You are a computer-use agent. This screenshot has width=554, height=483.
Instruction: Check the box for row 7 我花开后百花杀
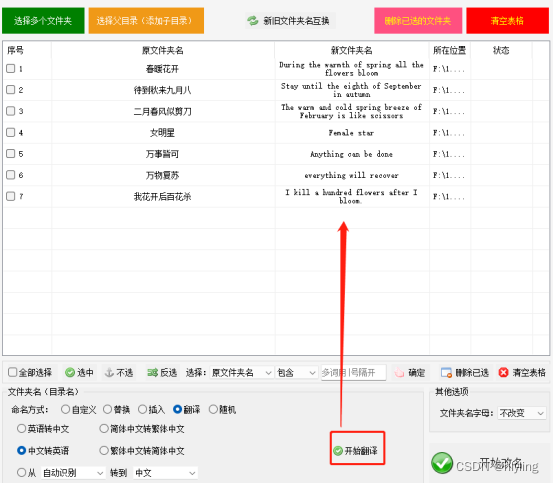pyautogui.click(x=11, y=196)
